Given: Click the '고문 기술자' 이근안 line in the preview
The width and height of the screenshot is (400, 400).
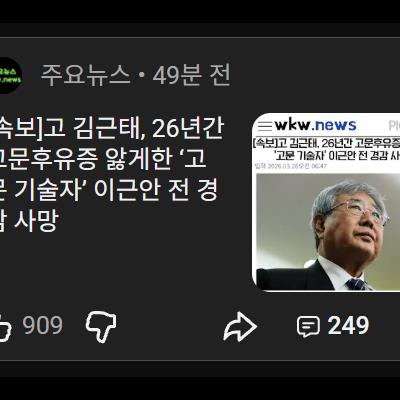Looking at the screenshot, I should pyautogui.click(x=337, y=156).
